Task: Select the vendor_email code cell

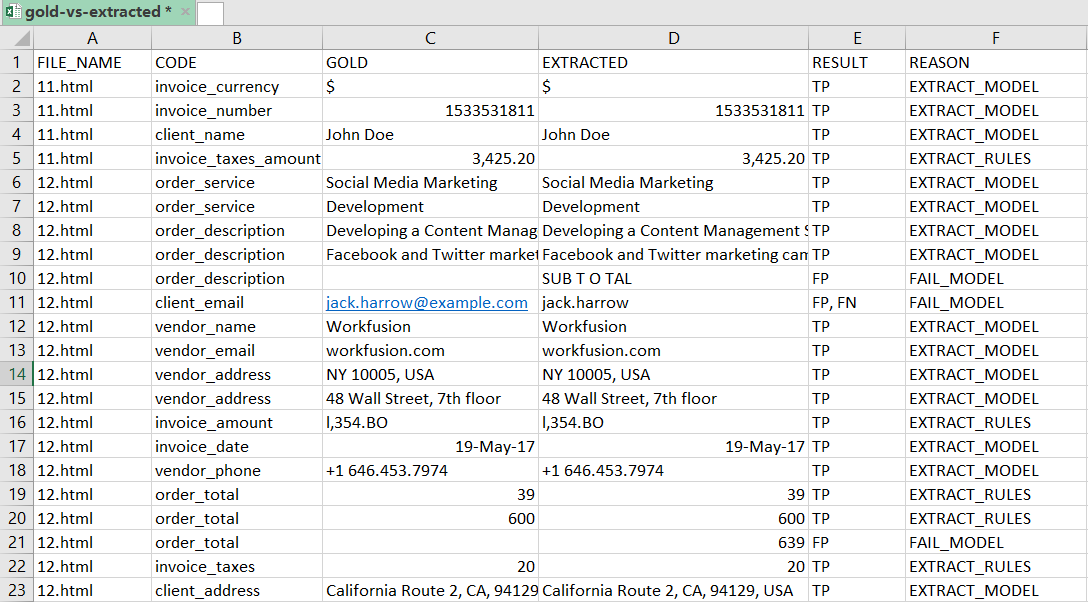Action: coord(237,350)
